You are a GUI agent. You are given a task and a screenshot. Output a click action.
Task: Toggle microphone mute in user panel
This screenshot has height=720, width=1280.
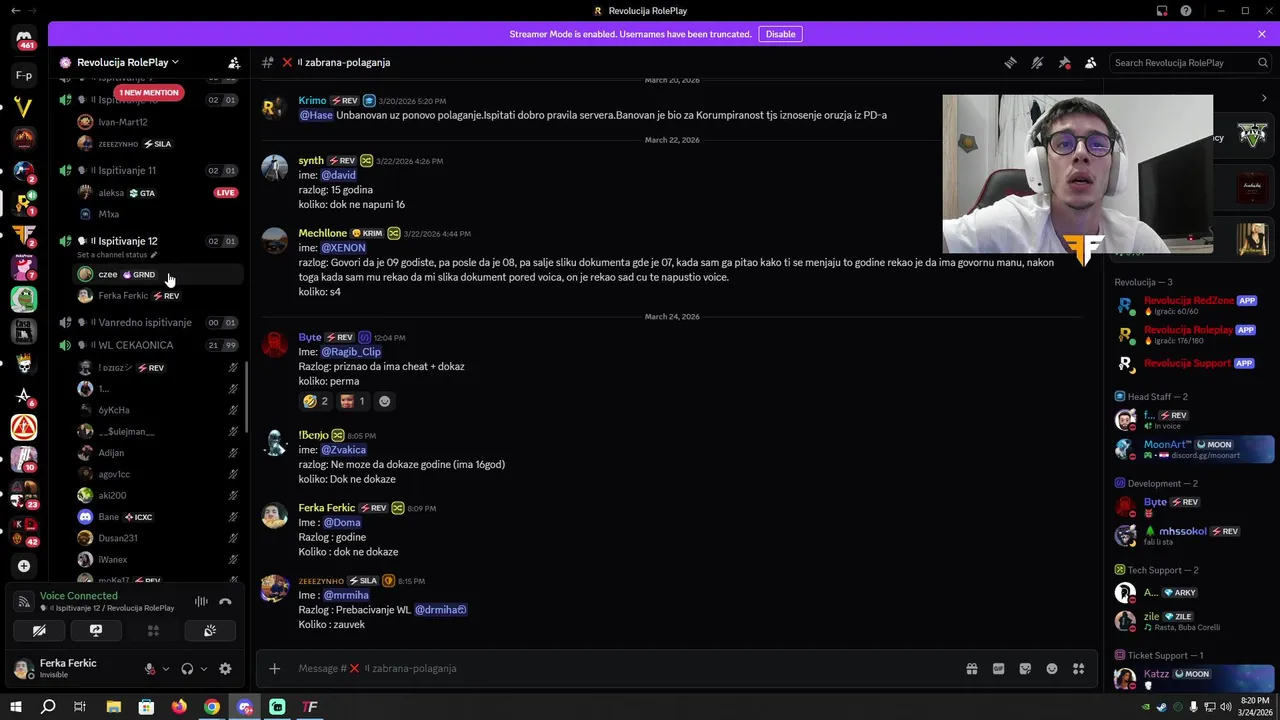click(x=150, y=669)
